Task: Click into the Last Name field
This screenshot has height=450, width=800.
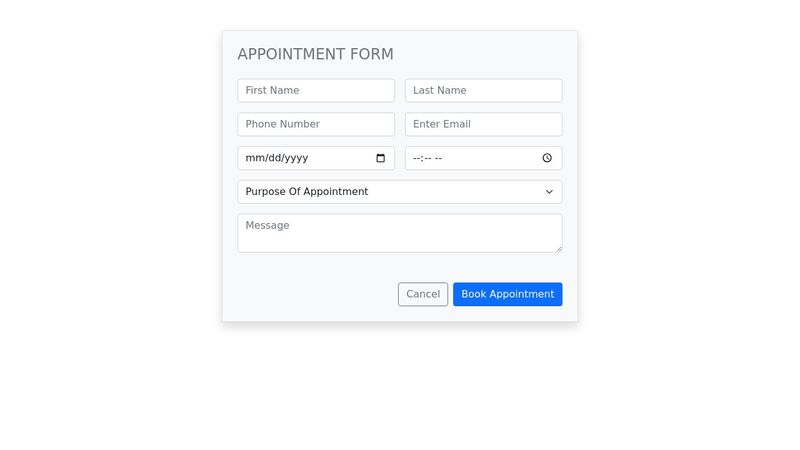Action: [483, 90]
